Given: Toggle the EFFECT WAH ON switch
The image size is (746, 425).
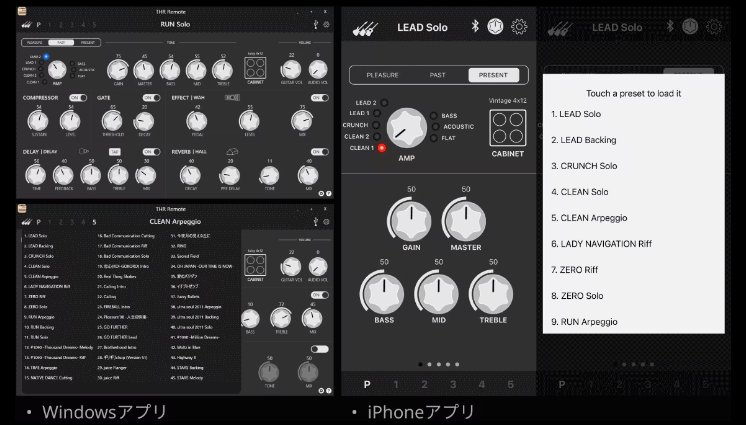Looking at the screenshot, I should pyautogui.click(x=320, y=98).
